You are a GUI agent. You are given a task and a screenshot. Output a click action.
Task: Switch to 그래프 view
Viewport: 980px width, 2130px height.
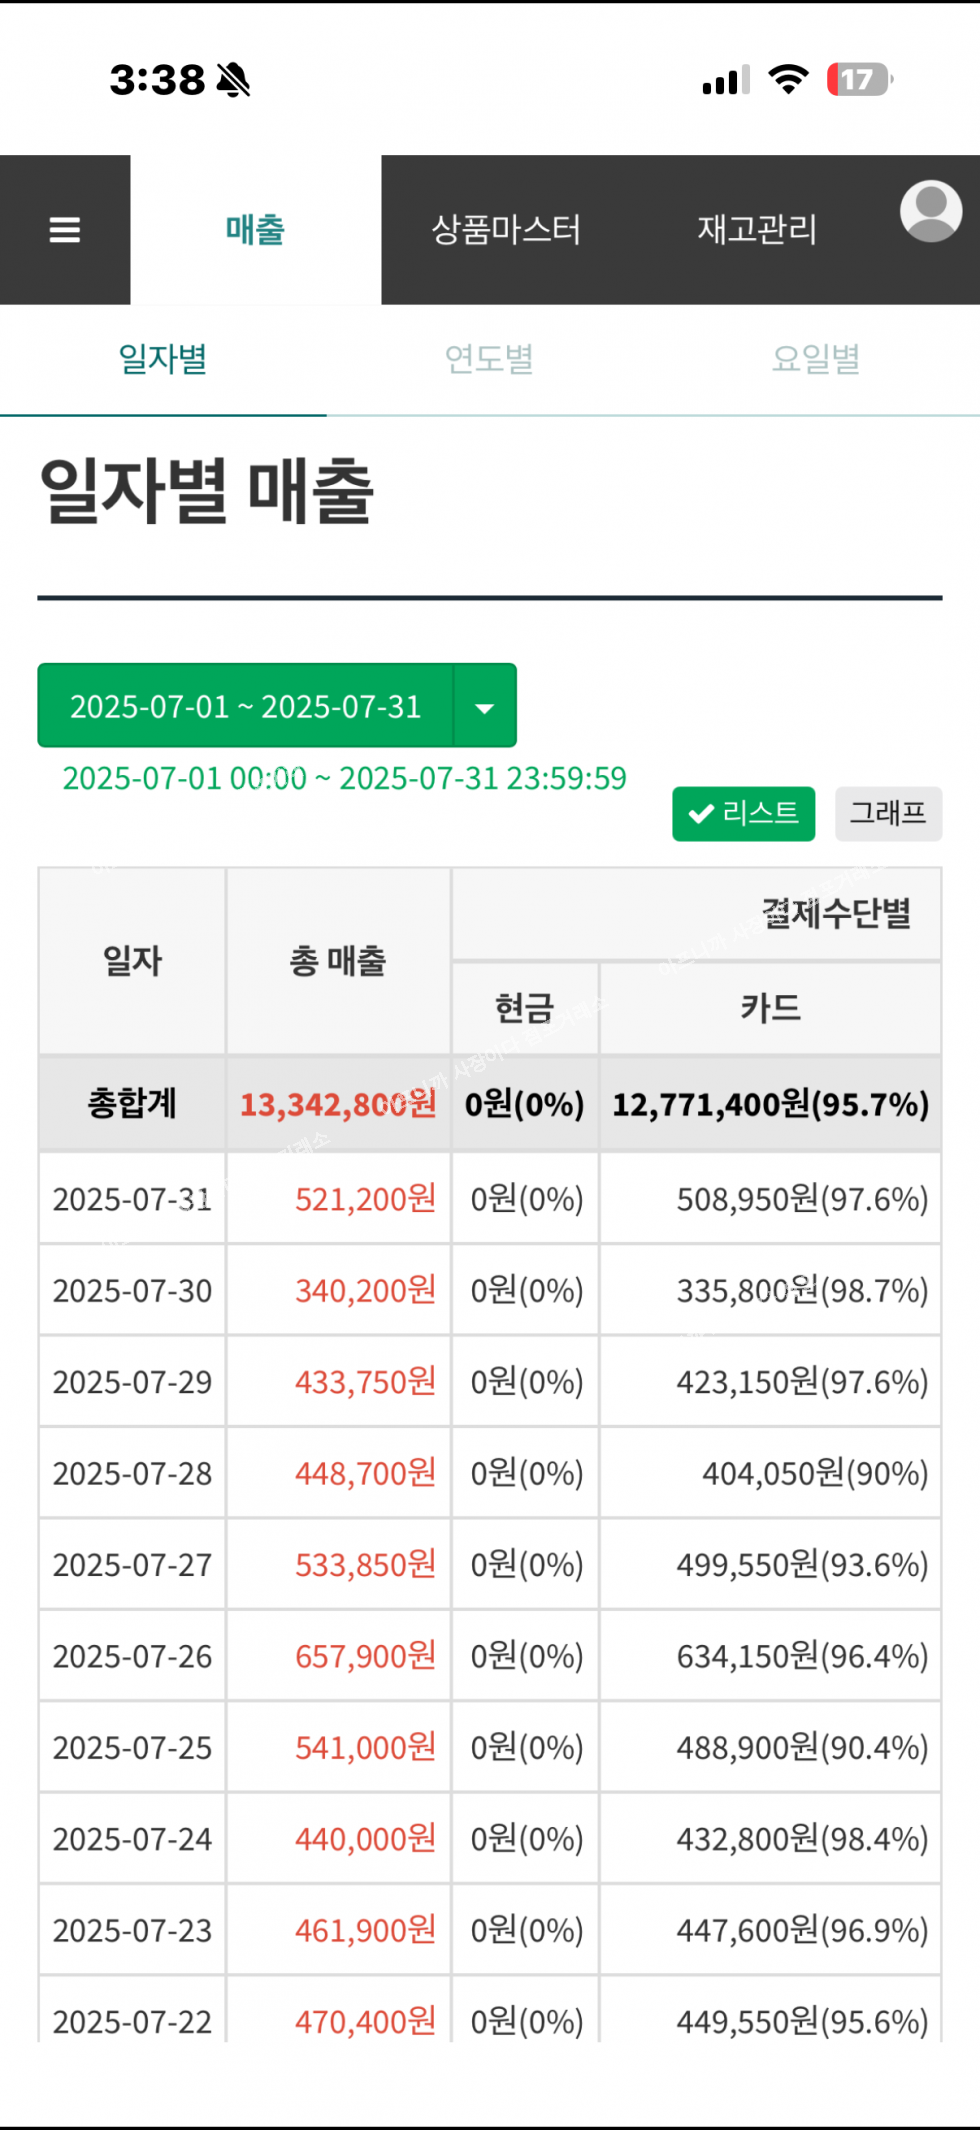(x=888, y=813)
